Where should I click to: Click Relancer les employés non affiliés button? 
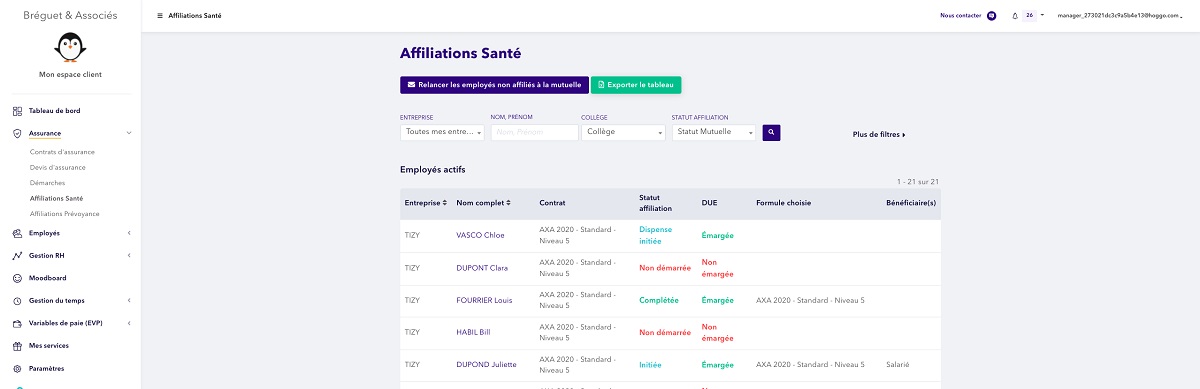click(x=494, y=85)
